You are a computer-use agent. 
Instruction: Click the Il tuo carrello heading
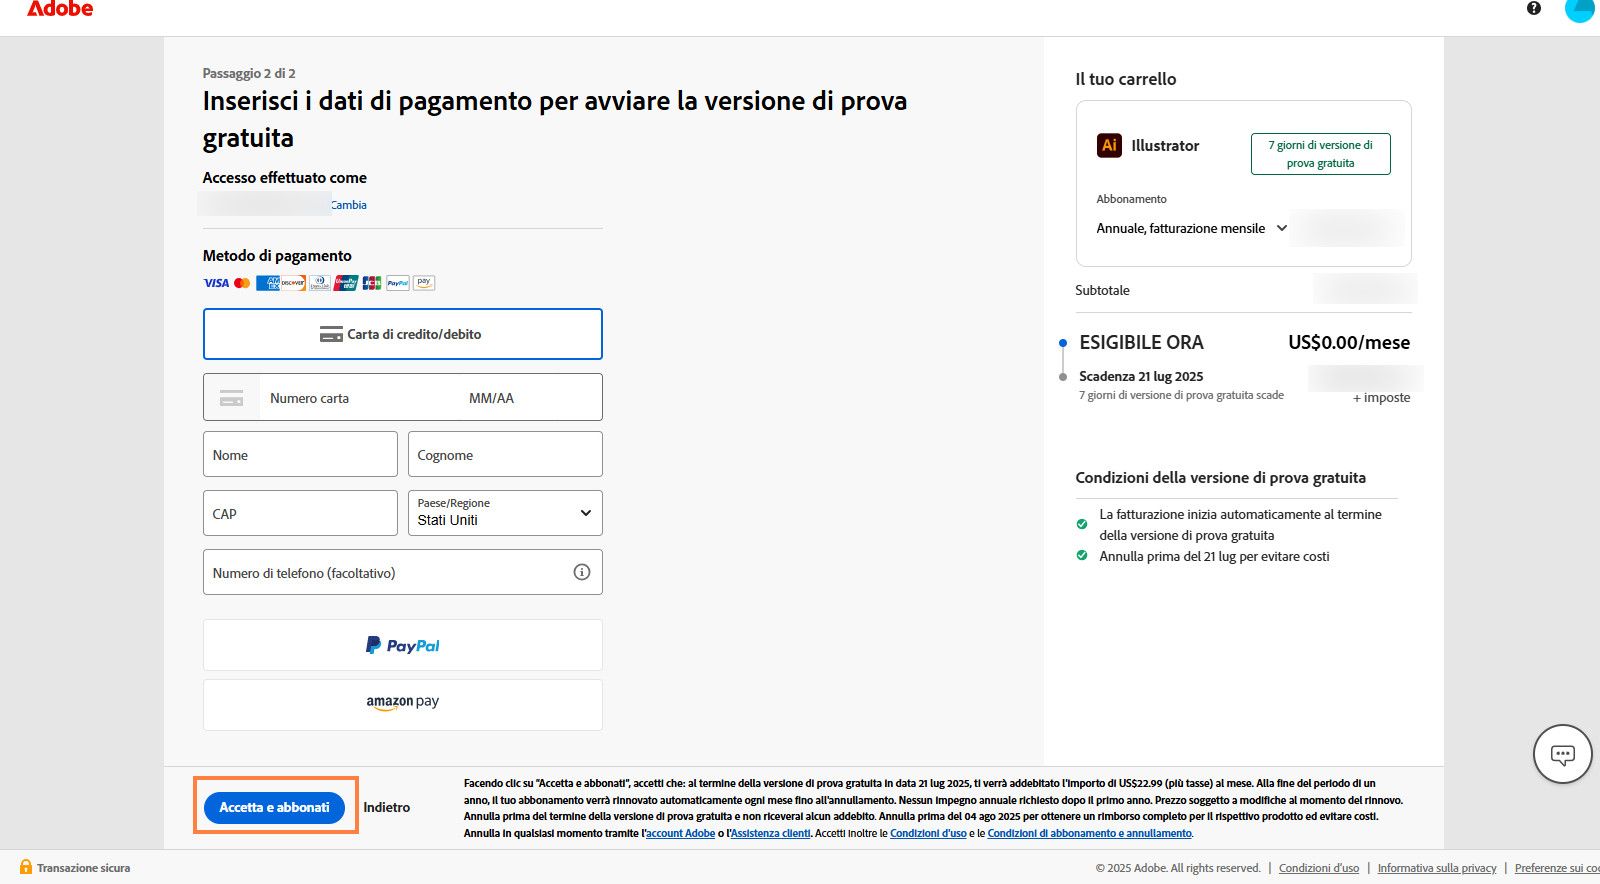point(1125,79)
